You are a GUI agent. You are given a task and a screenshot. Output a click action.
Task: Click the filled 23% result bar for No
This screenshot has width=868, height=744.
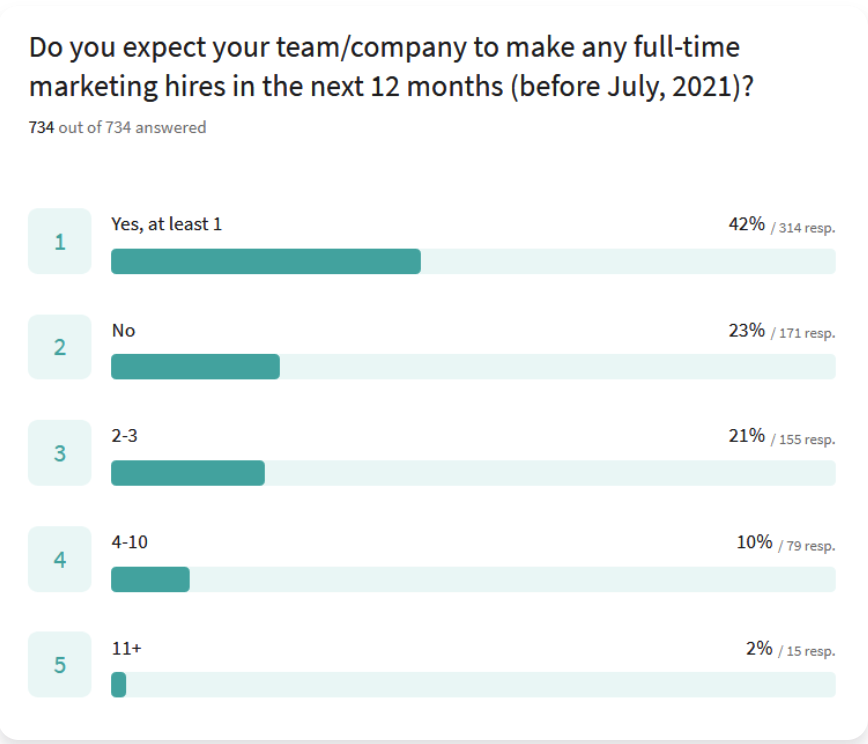coord(195,366)
